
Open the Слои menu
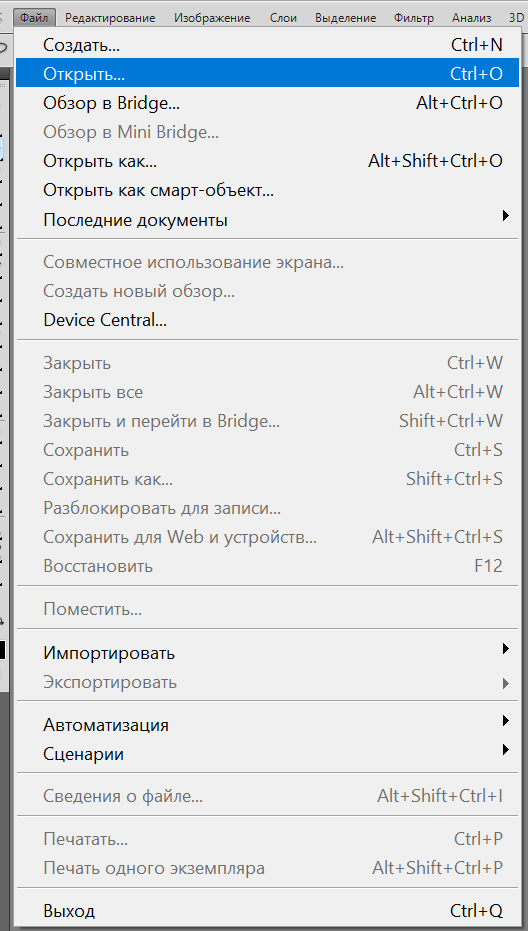(x=283, y=18)
